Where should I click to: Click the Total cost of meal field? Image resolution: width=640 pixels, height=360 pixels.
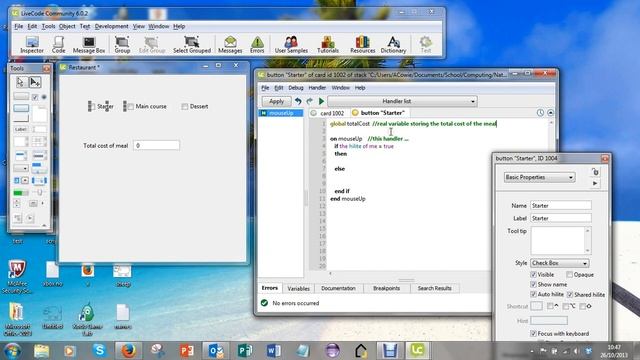click(x=156, y=145)
